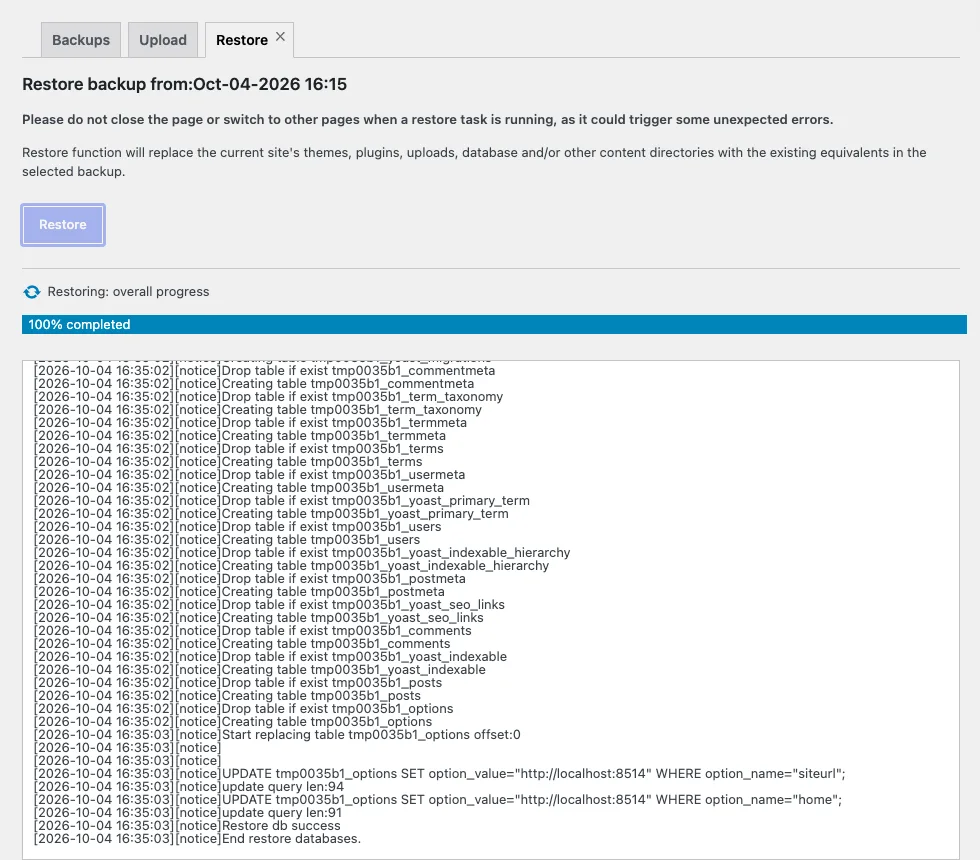This screenshot has width=980, height=860.
Task: Close the Restore tab with its X icon
Action: (x=281, y=37)
